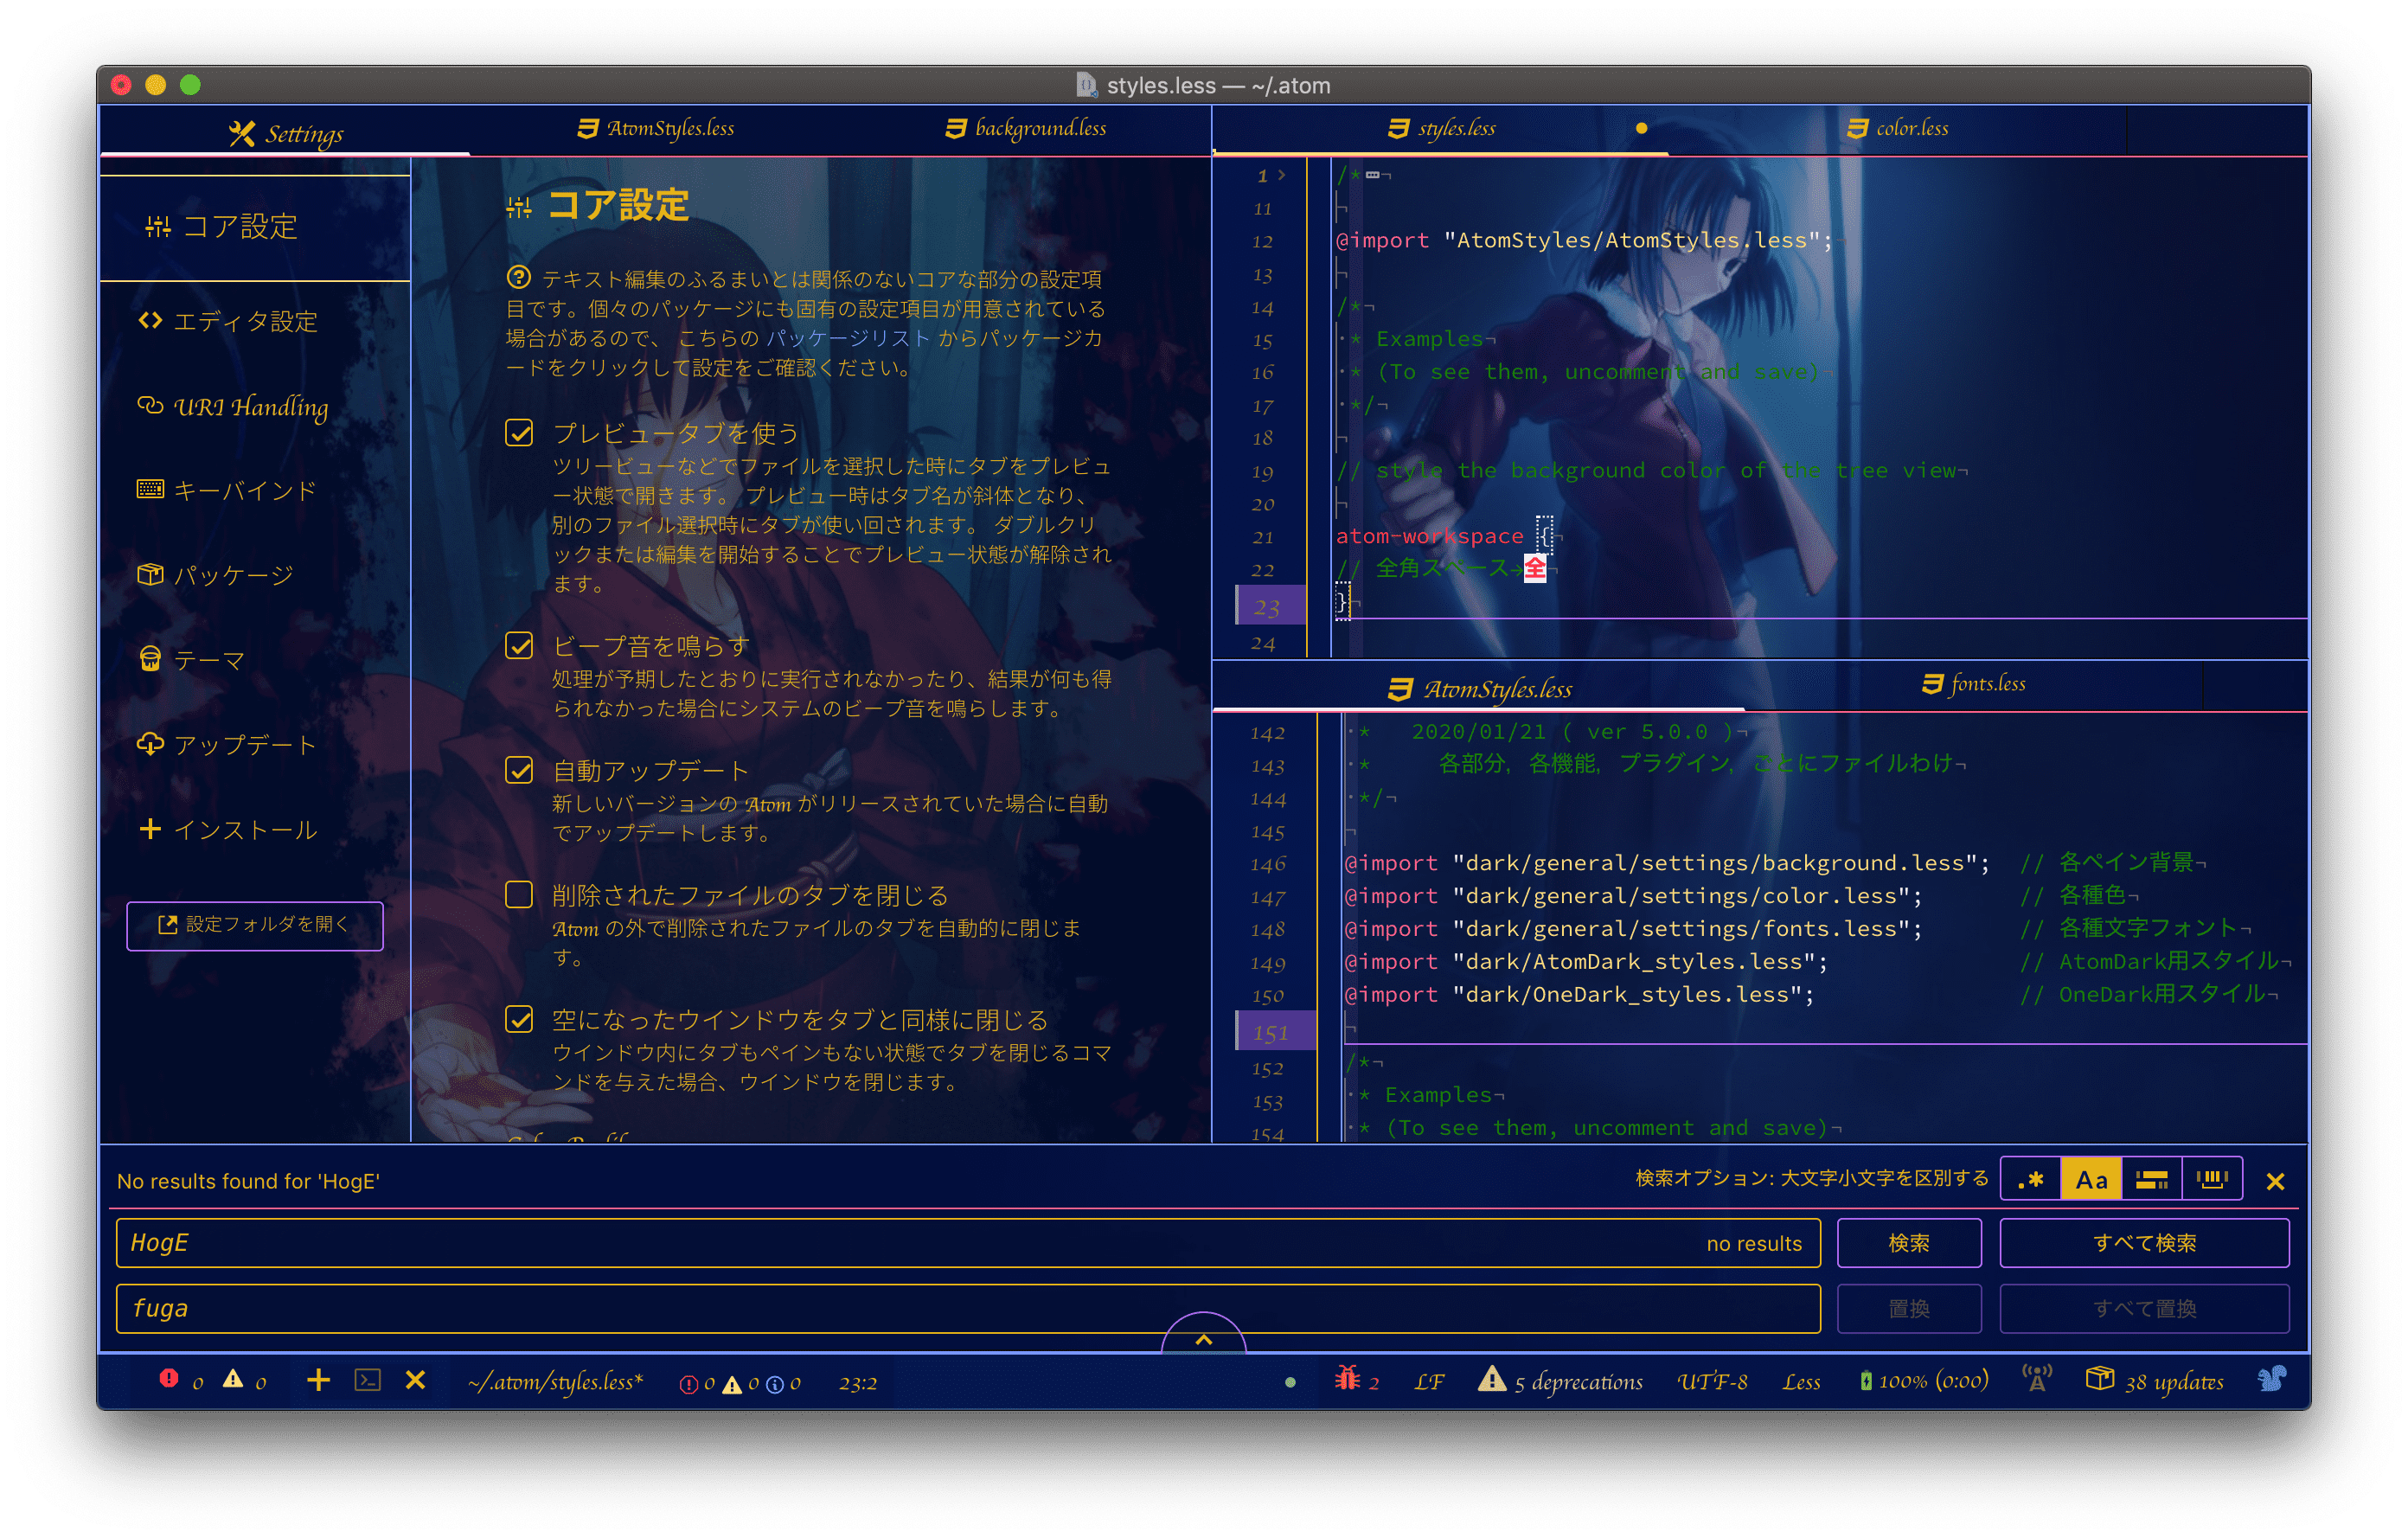Screen dimensions: 2408x1538
Task: Toggle ビープ音を鳴らす checkbox
Action: coord(519,646)
